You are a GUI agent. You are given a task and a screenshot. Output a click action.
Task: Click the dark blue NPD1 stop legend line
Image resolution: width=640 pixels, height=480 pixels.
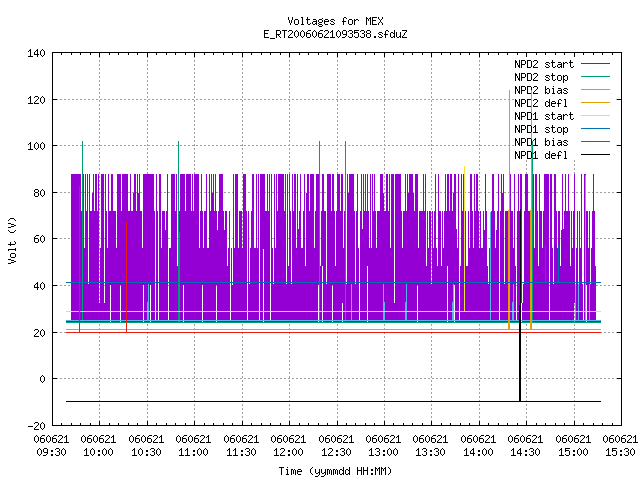tap(596, 129)
